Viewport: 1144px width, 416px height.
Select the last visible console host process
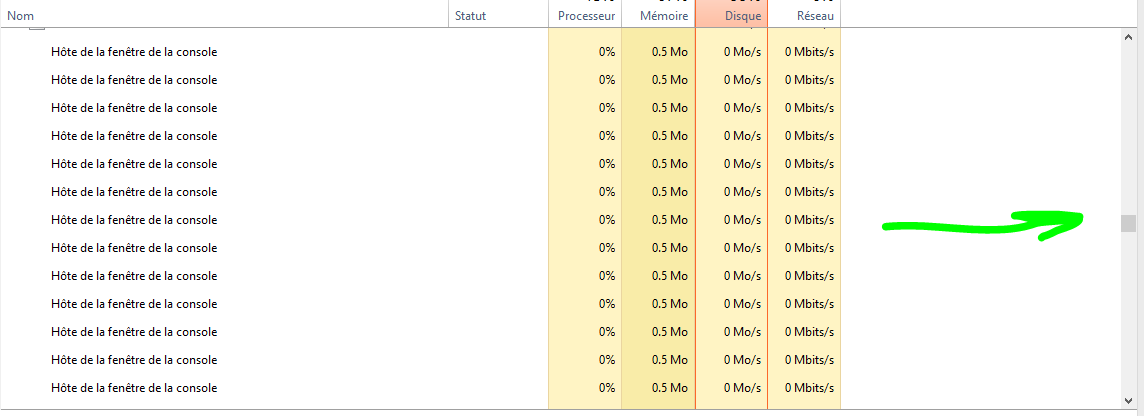(134, 388)
